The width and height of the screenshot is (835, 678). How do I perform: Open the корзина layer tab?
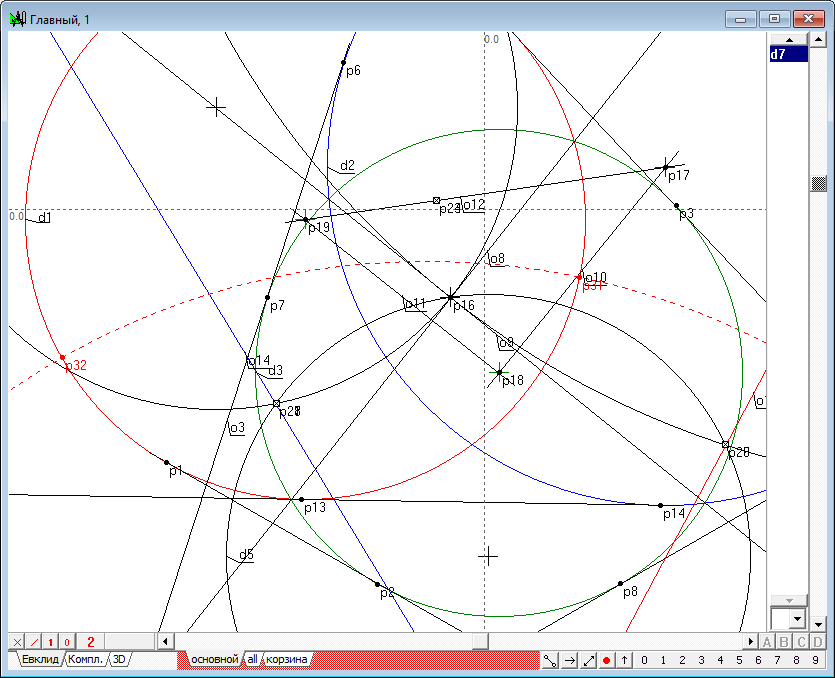pos(286,659)
